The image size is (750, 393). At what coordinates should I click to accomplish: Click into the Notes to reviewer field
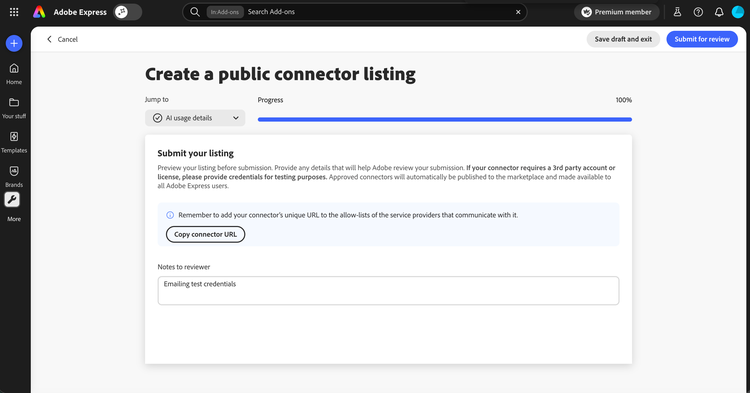(x=388, y=291)
